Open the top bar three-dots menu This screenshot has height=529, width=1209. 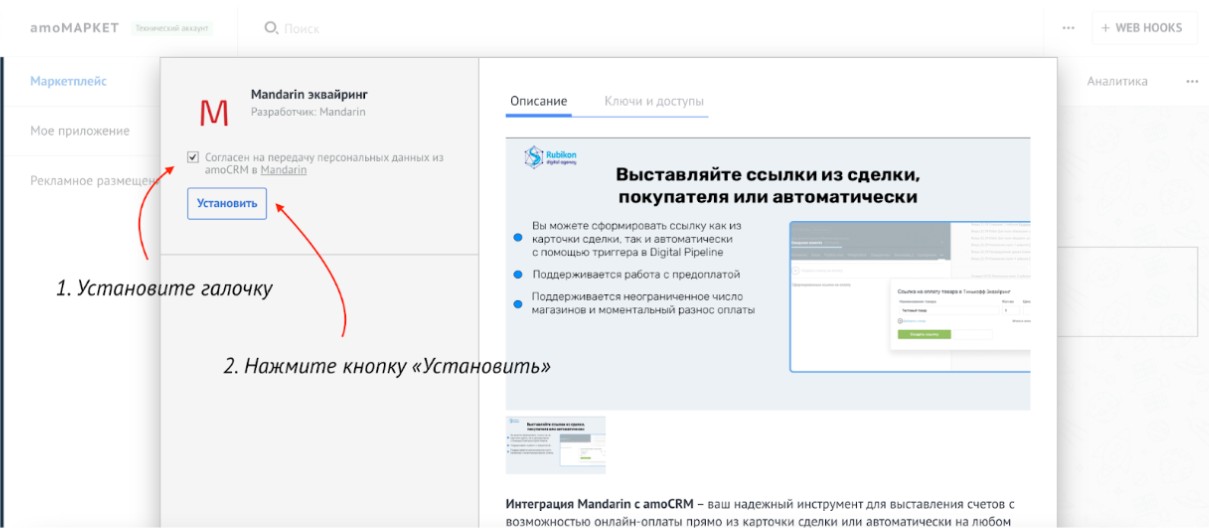click(1069, 28)
